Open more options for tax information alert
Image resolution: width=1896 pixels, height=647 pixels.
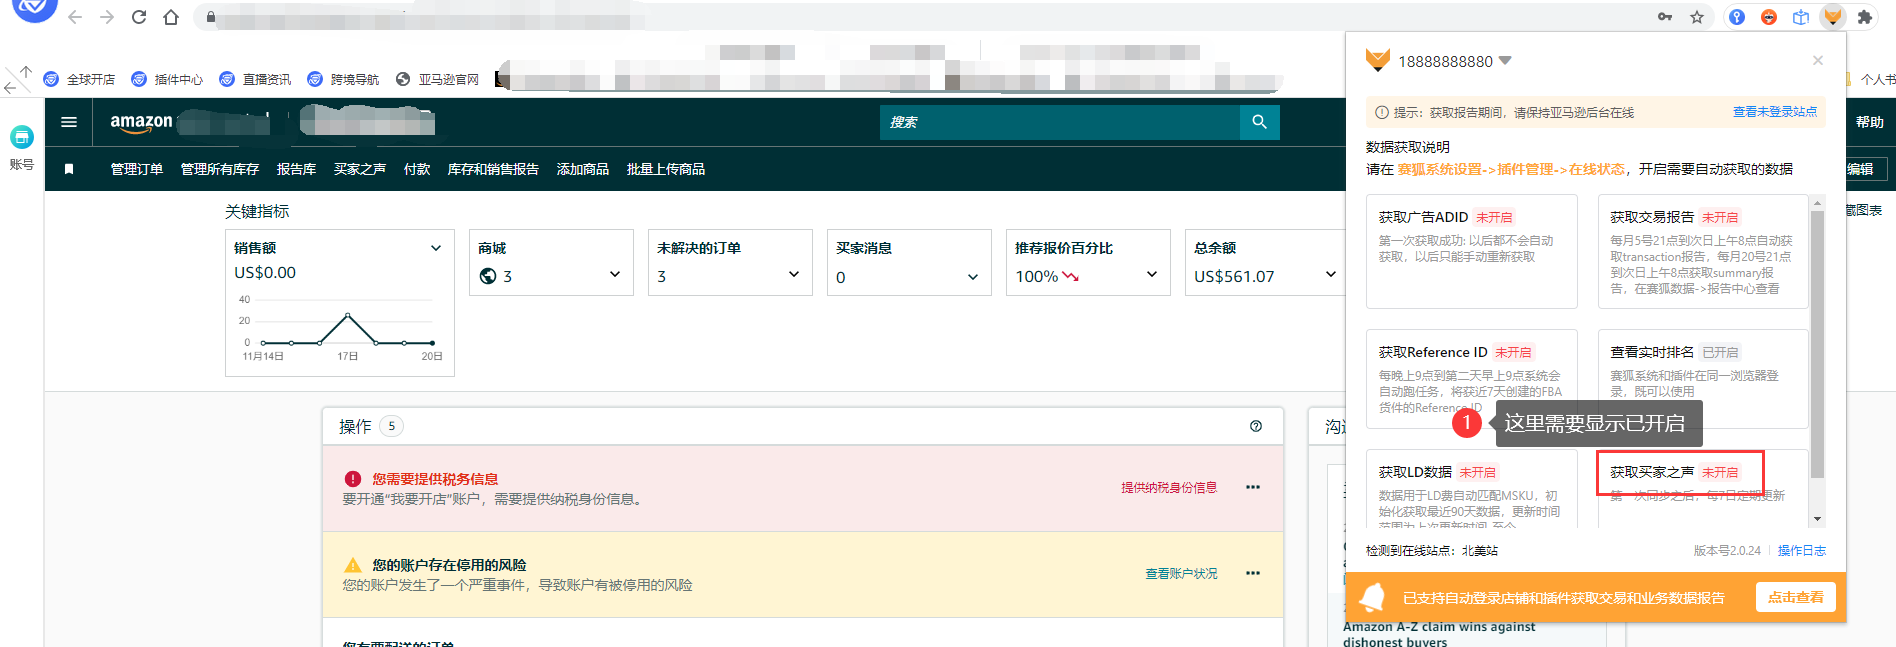1253,487
